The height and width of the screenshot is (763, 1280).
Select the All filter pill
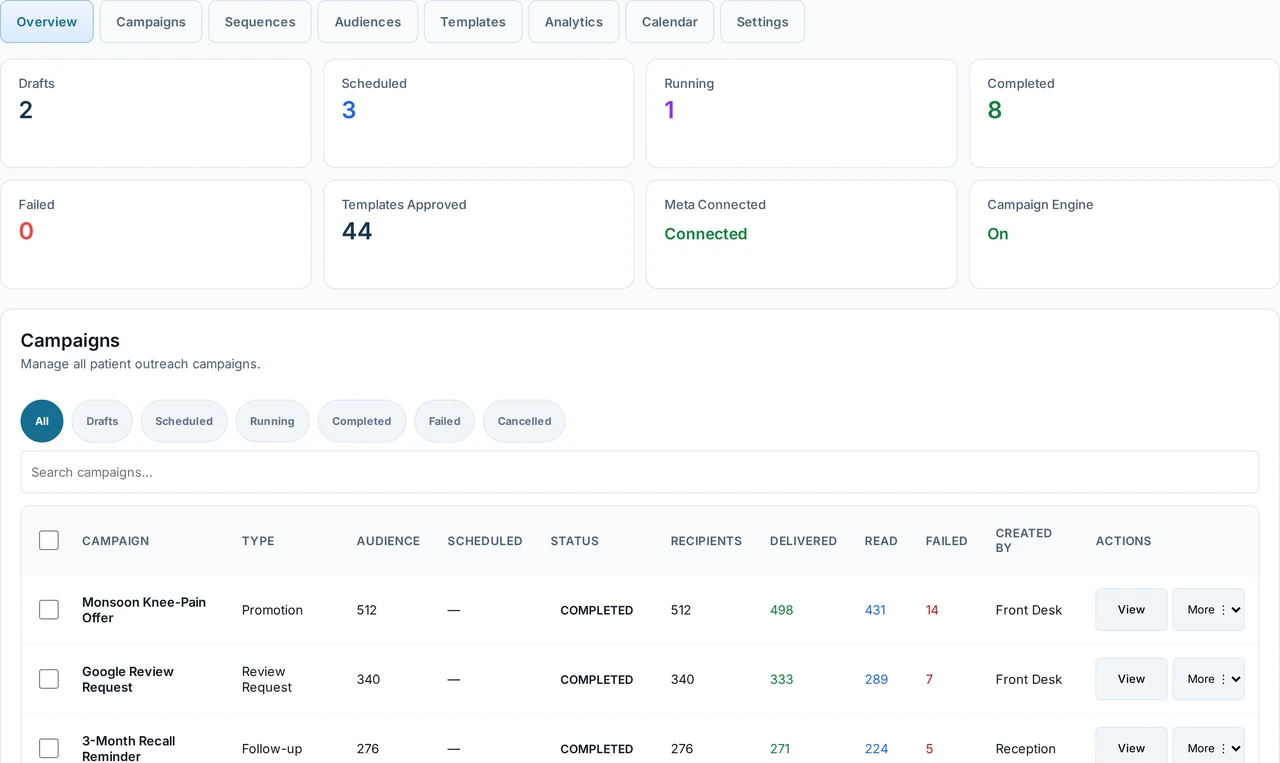(x=42, y=421)
